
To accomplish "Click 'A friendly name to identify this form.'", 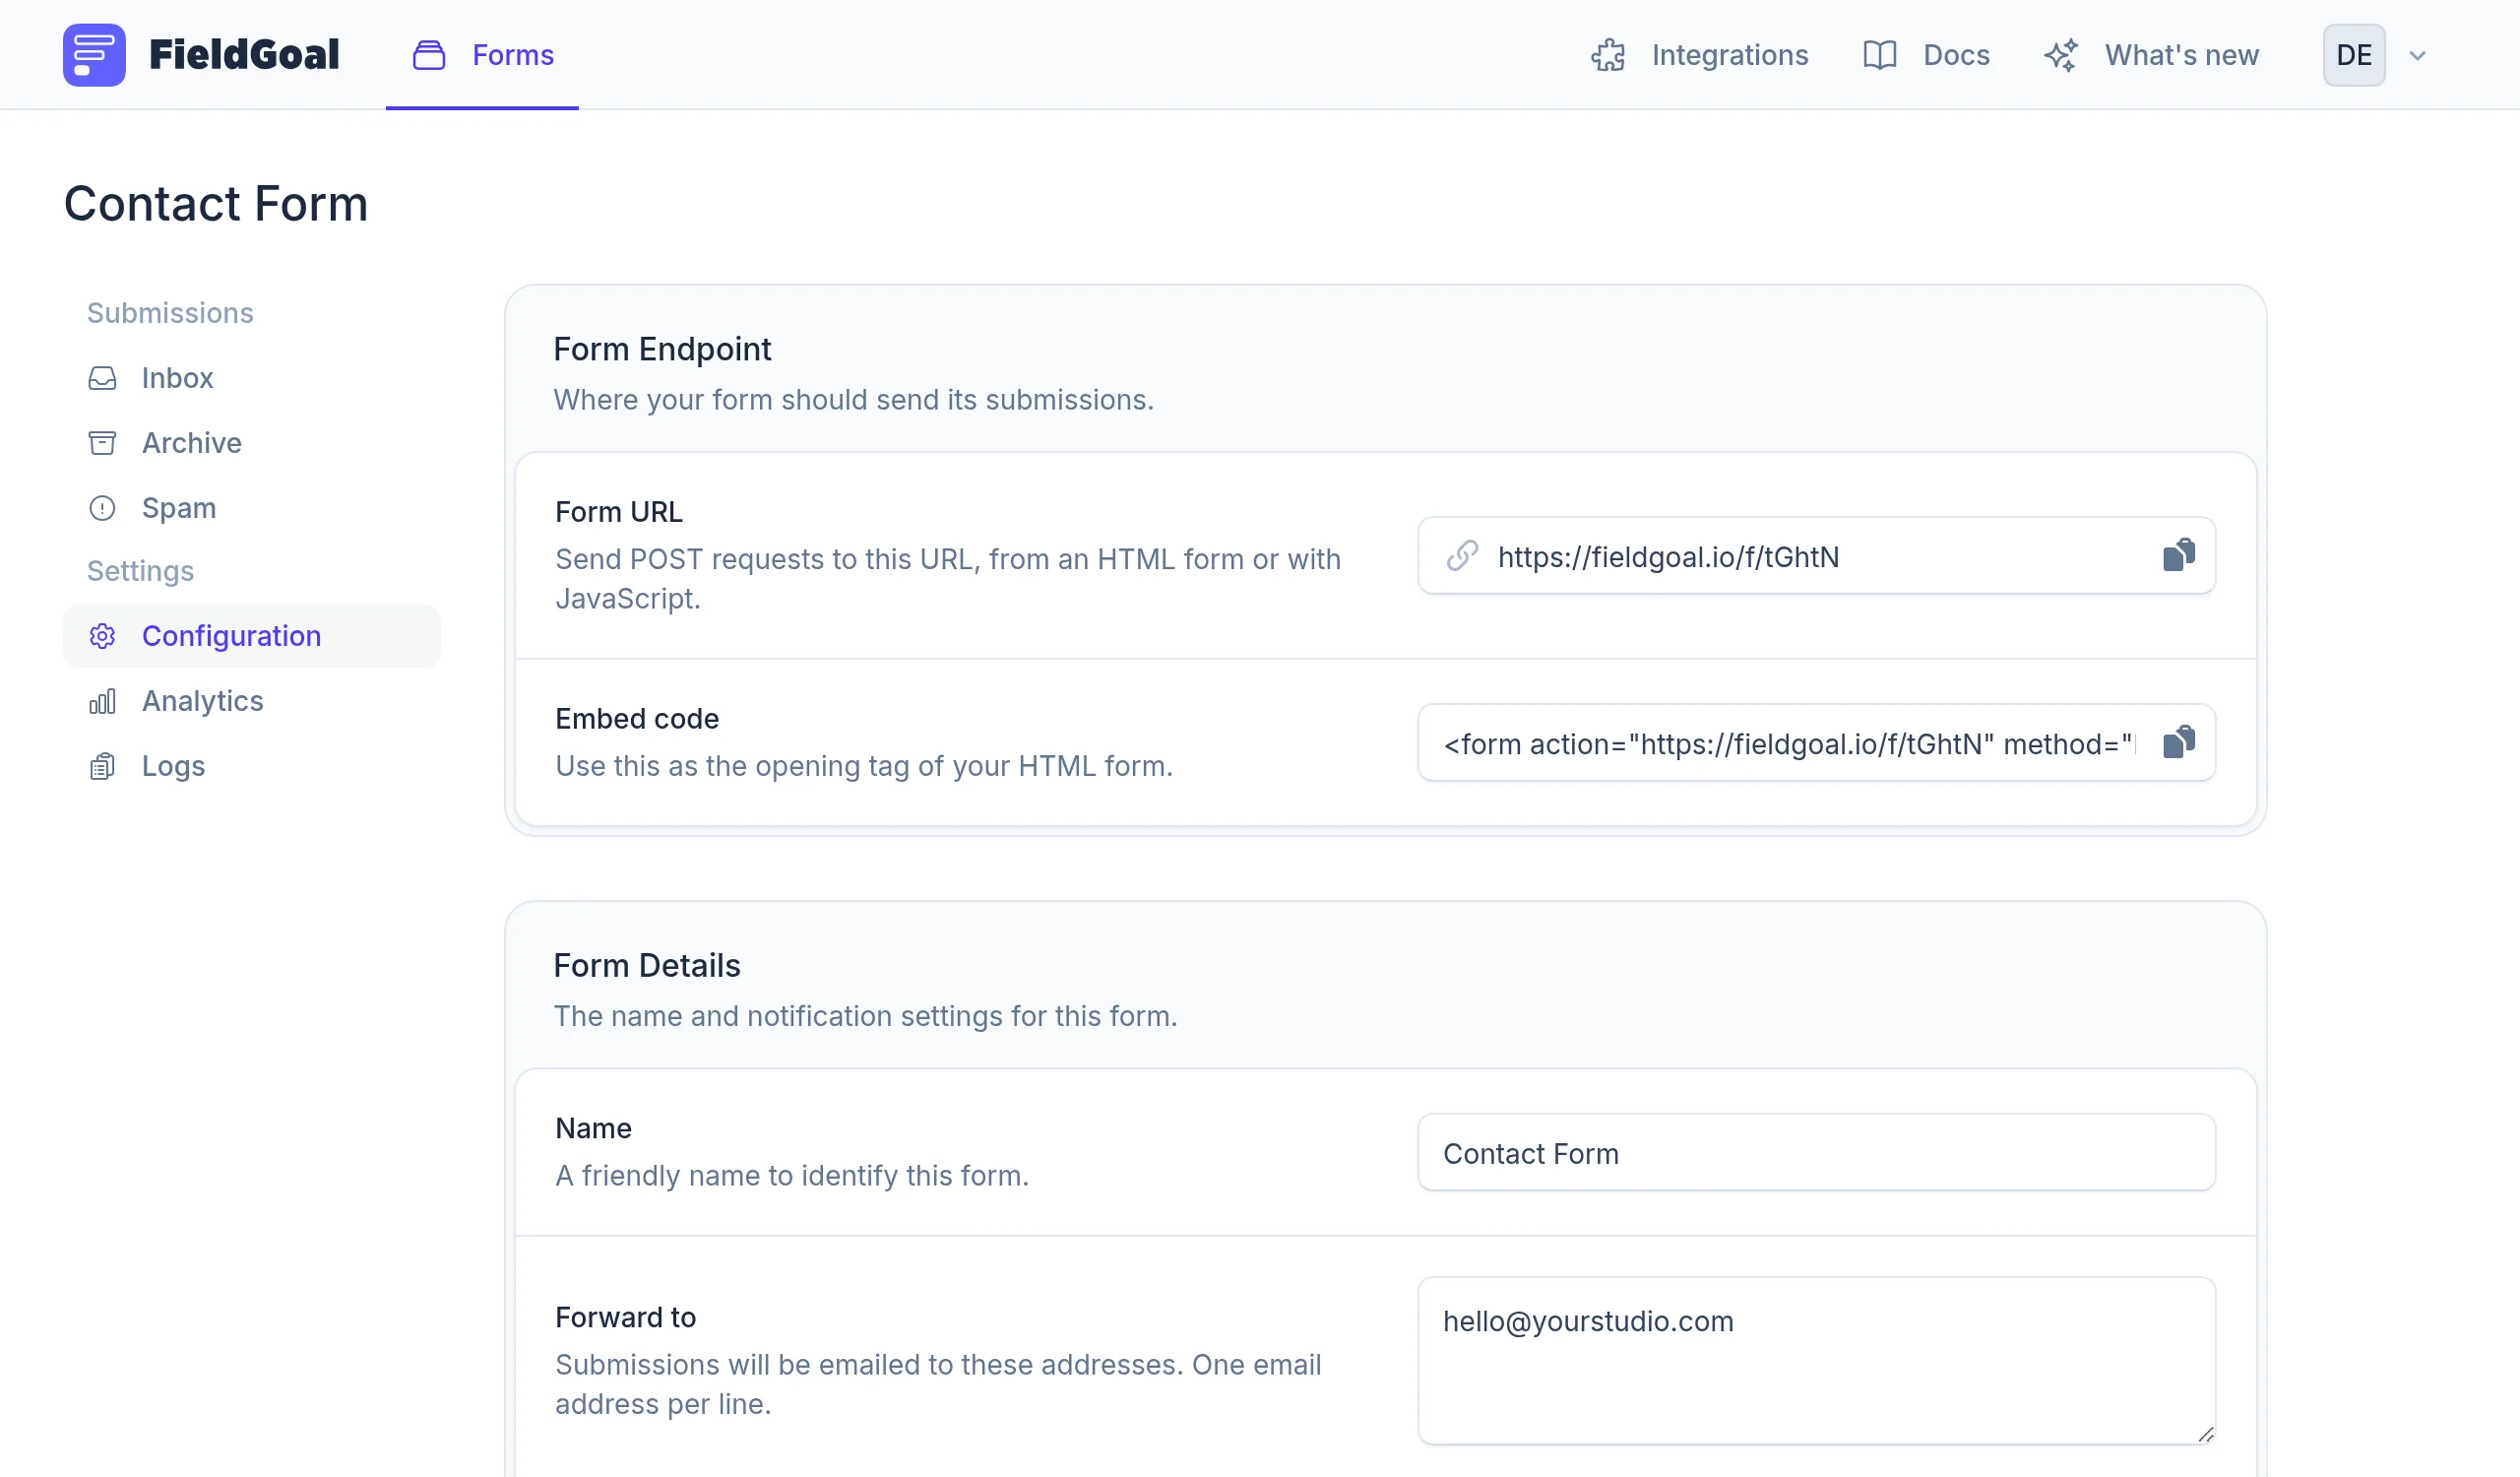I will [x=792, y=1176].
